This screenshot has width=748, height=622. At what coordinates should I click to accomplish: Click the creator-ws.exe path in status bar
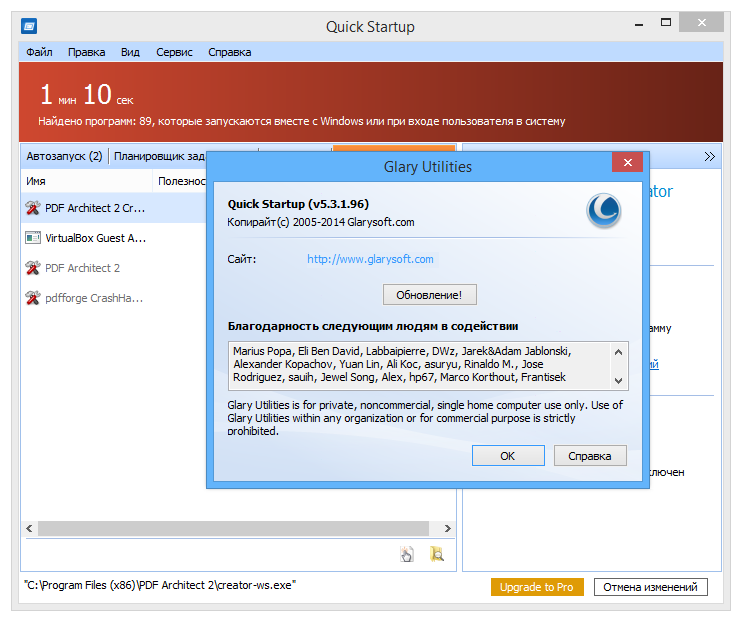tap(160, 585)
